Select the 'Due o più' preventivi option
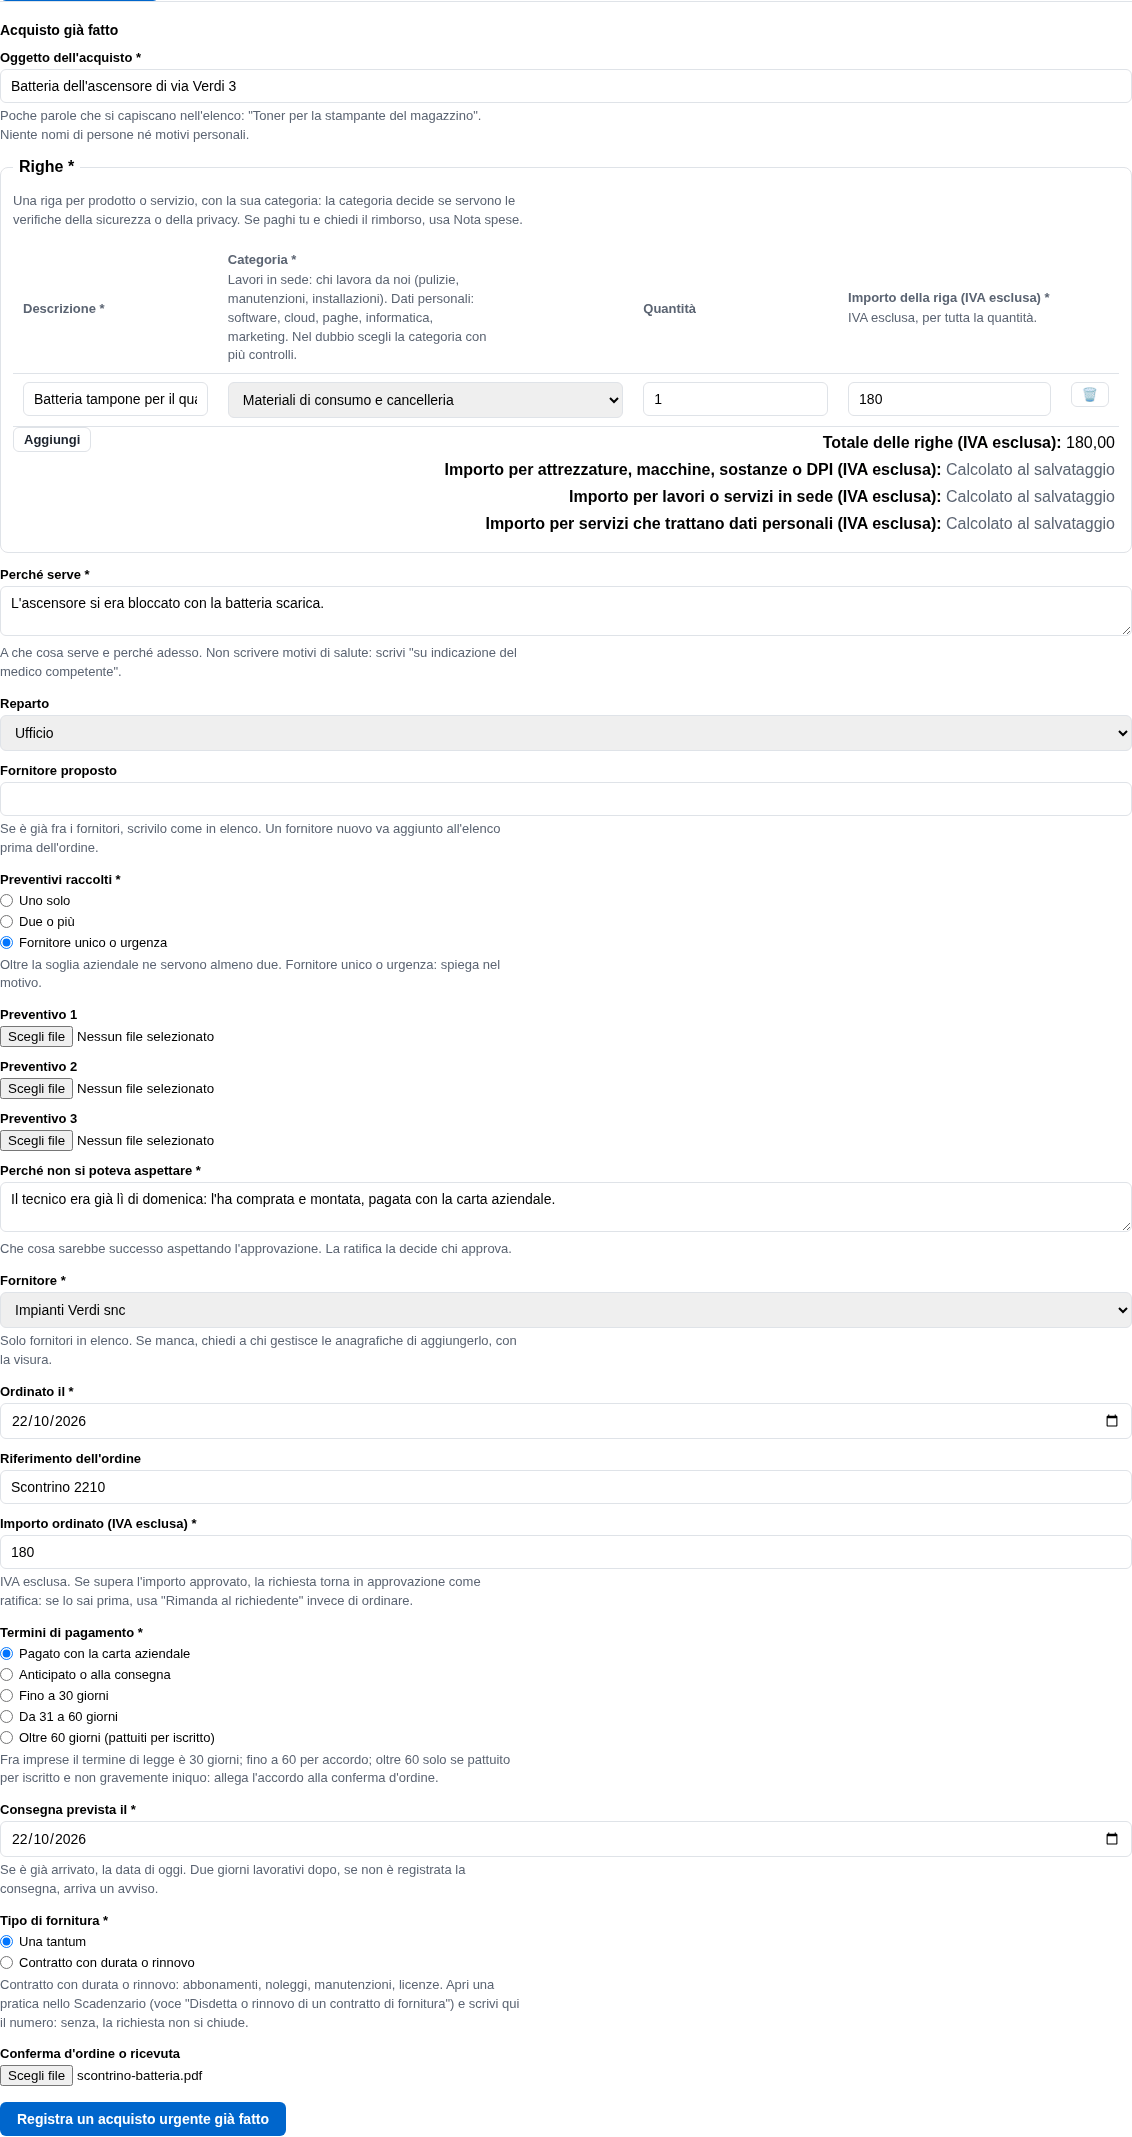This screenshot has width=1132, height=2137. 7,922
